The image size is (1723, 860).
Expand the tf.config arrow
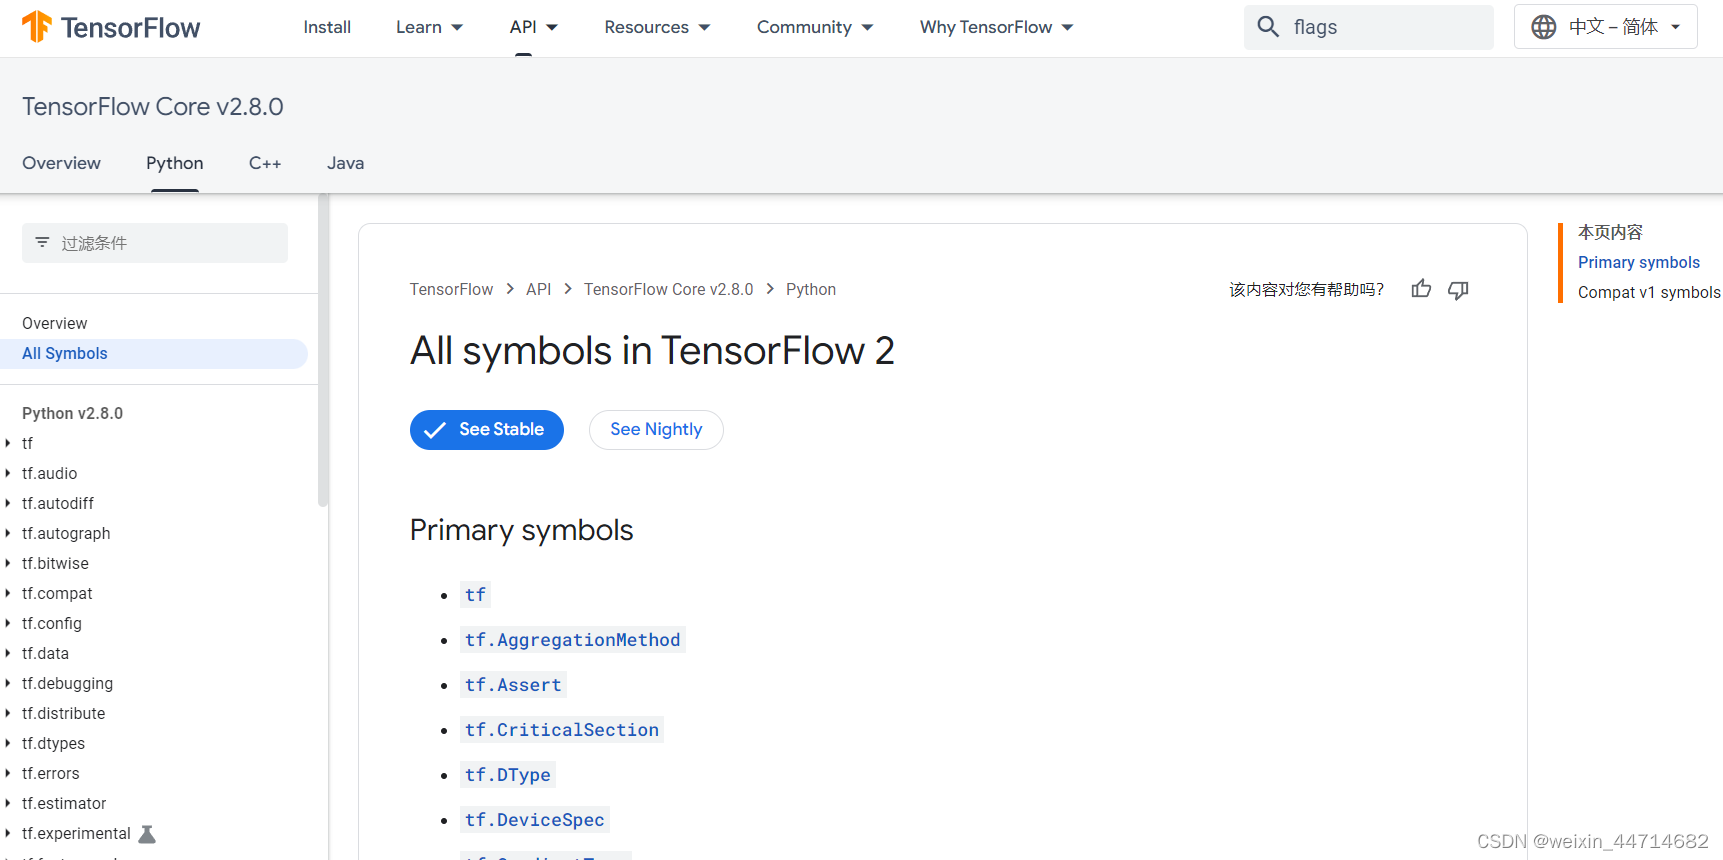tap(8, 623)
